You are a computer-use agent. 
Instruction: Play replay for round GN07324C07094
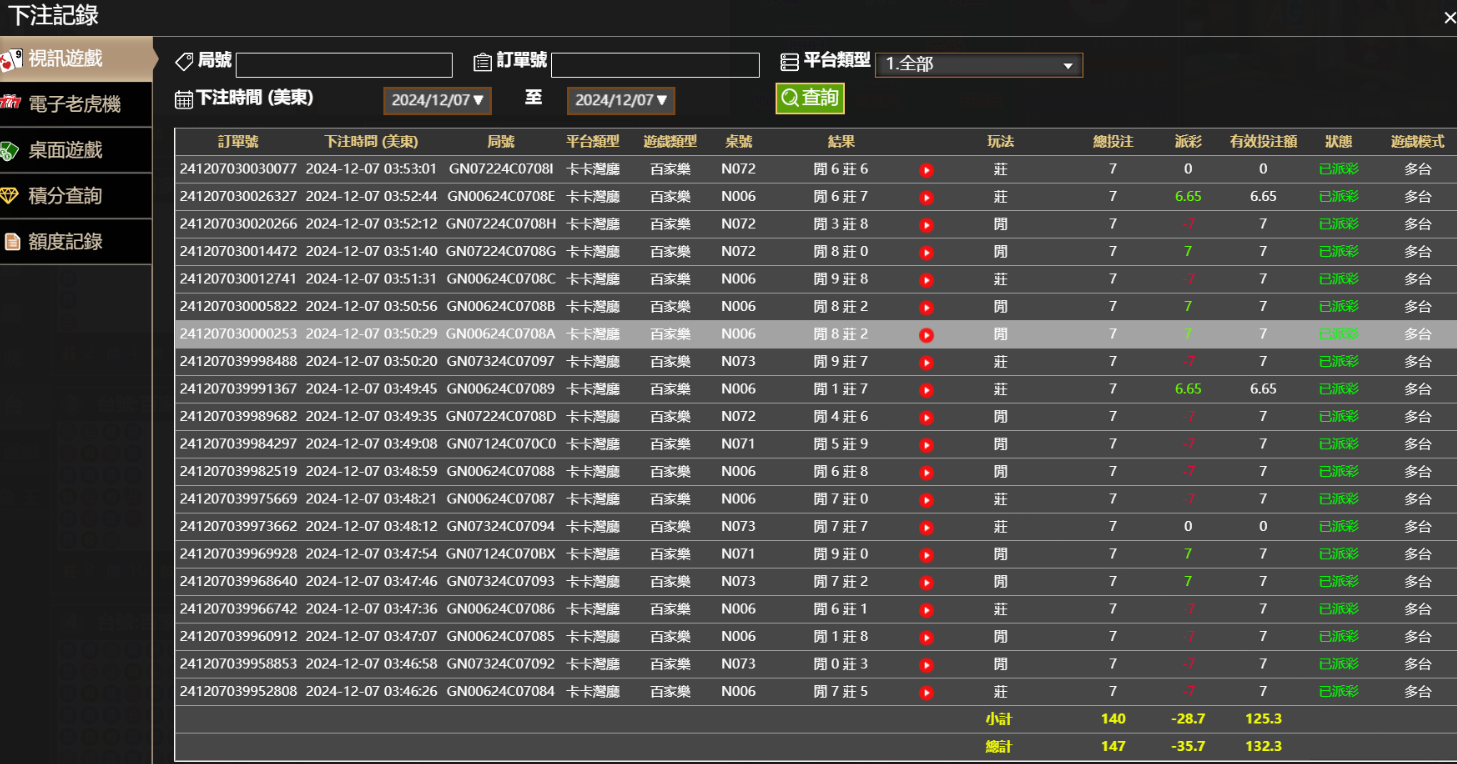926,527
